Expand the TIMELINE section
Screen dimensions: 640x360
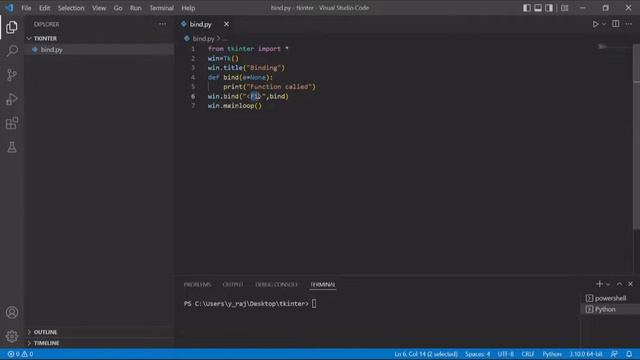pyautogui.click(x=100, y=343)
